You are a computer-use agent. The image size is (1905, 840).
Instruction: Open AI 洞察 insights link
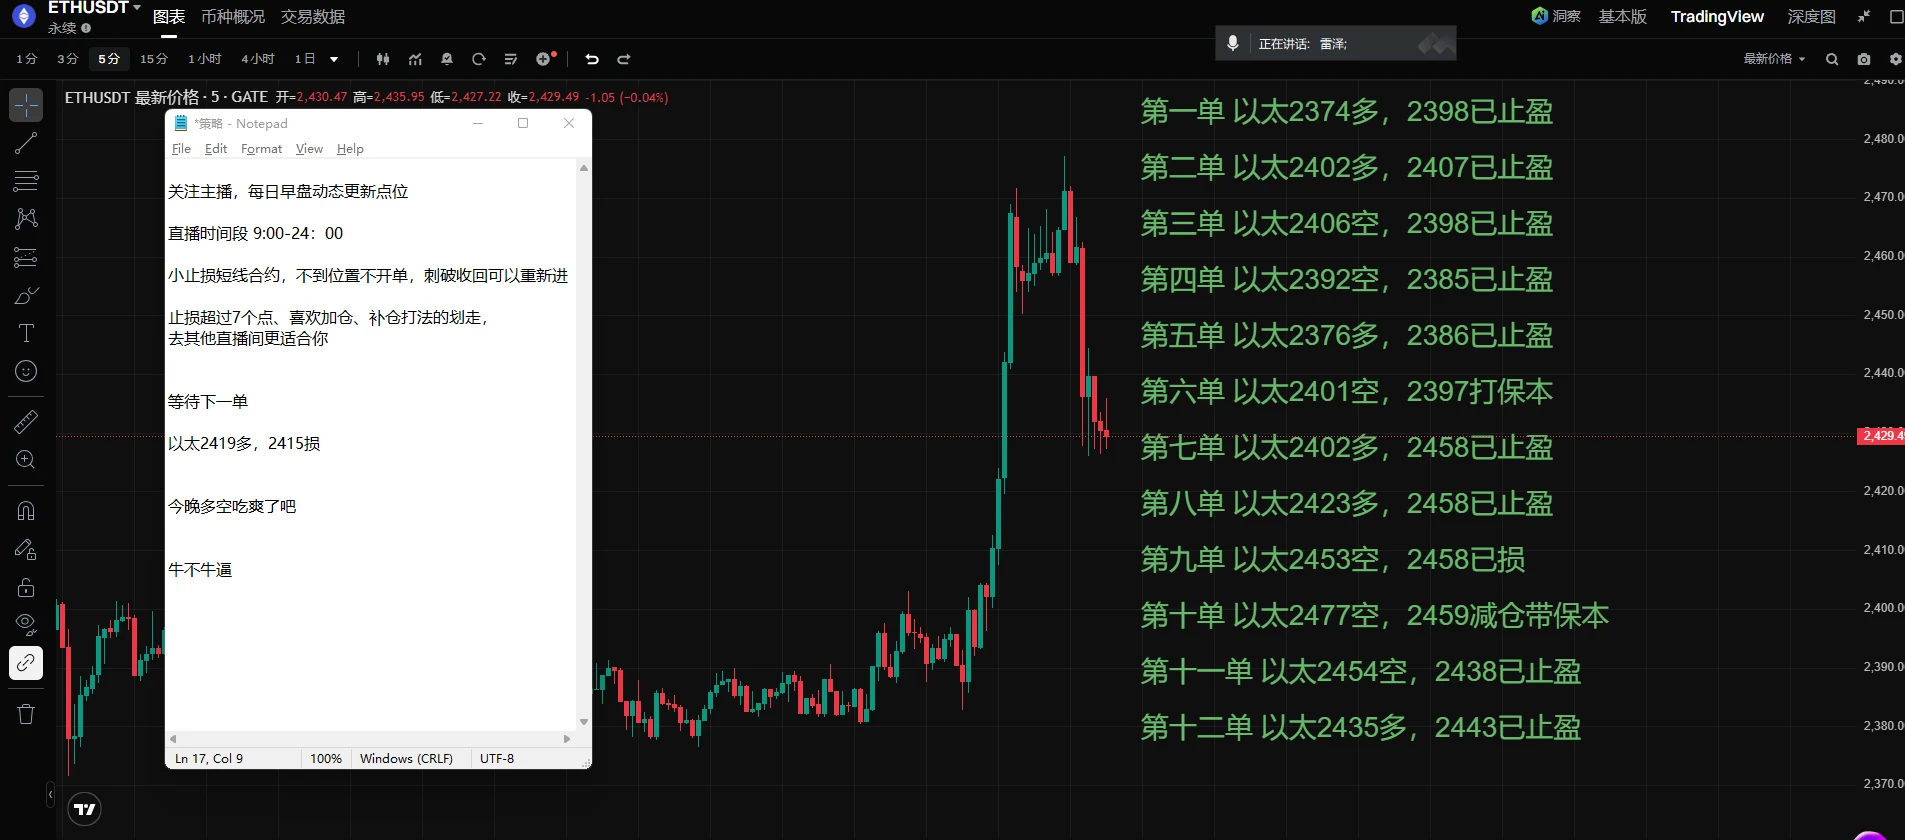pos(1556,16)
